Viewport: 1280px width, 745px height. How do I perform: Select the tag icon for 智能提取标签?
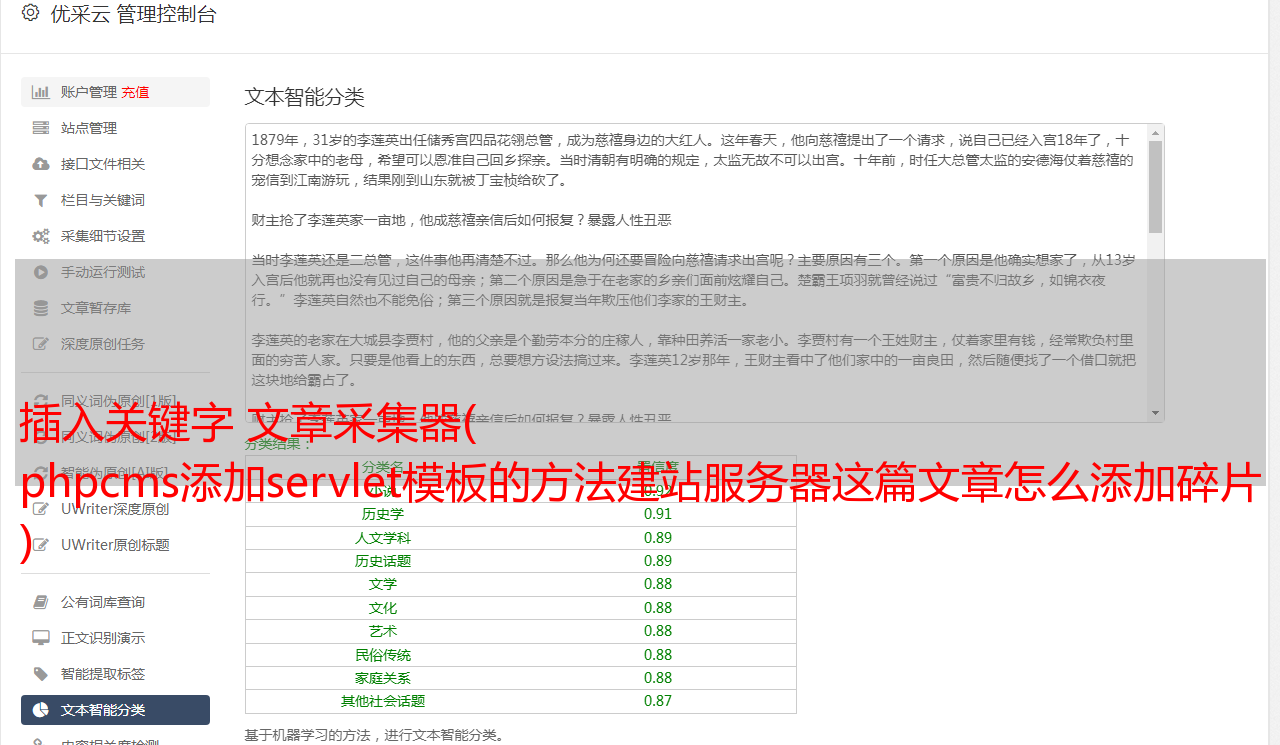coord(41,674)
